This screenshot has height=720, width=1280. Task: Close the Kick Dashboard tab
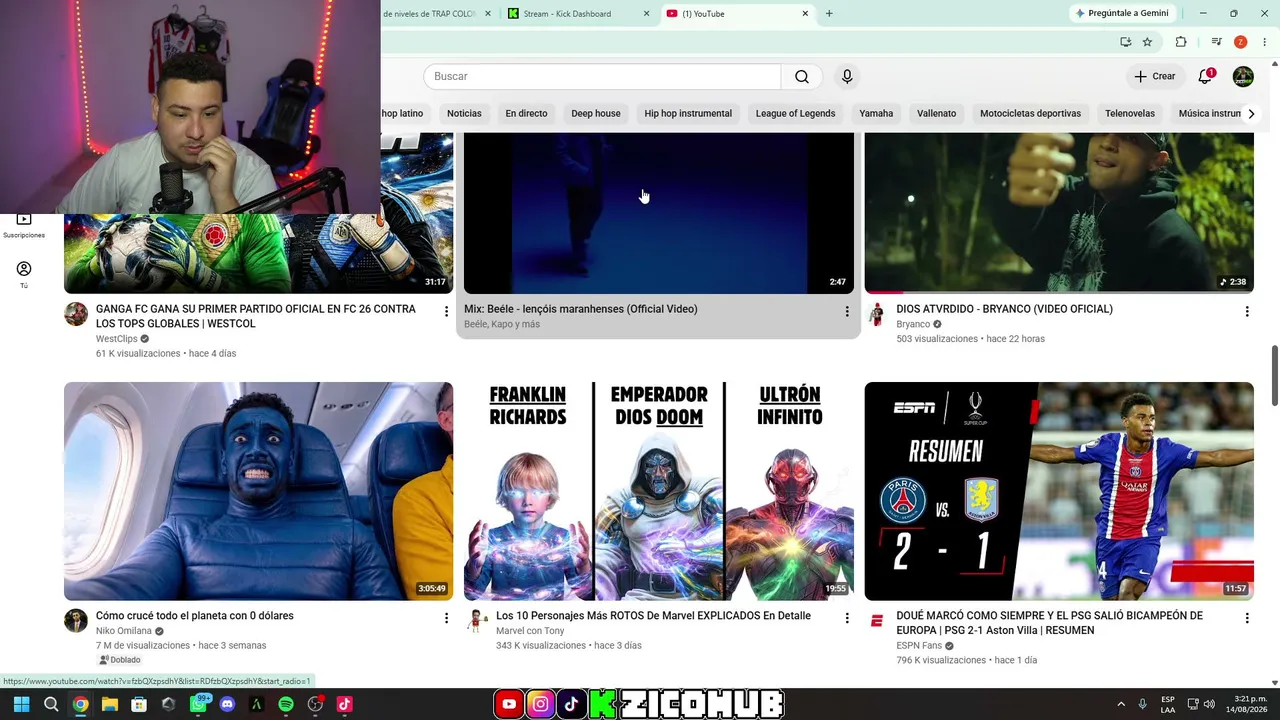(x=646, y=14)
